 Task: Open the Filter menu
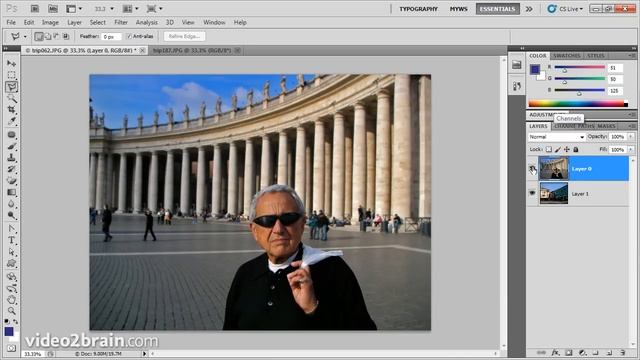point(121,22)
